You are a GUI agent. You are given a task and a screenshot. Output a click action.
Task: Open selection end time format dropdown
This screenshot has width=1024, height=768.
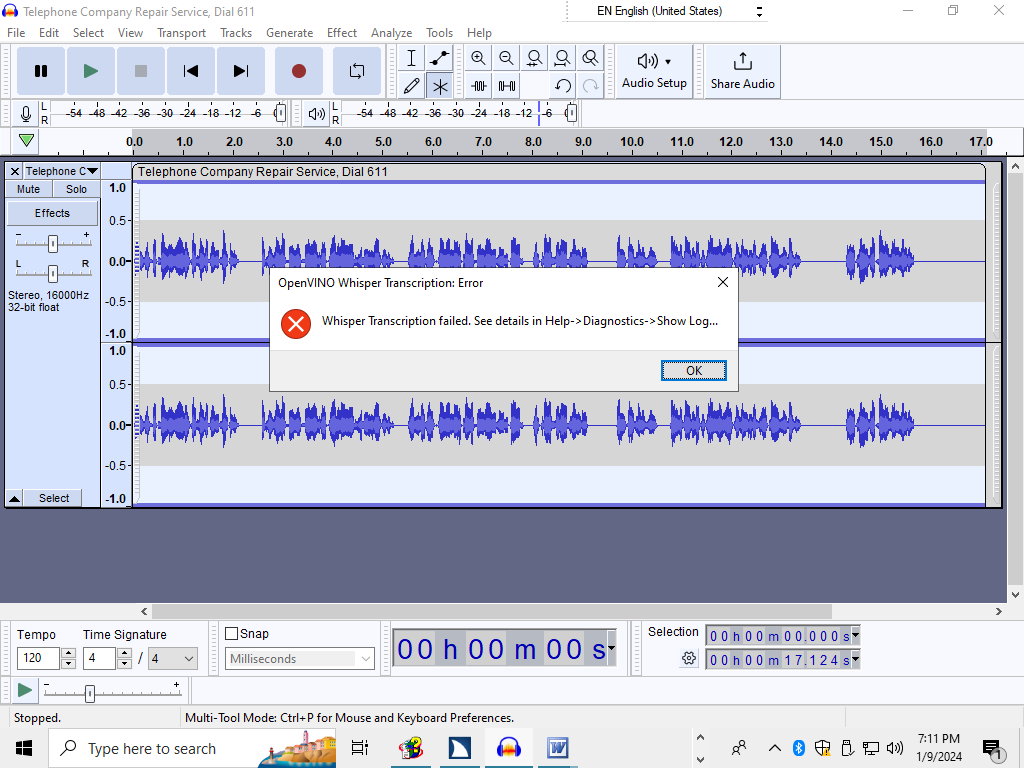[x=856, y=659]
